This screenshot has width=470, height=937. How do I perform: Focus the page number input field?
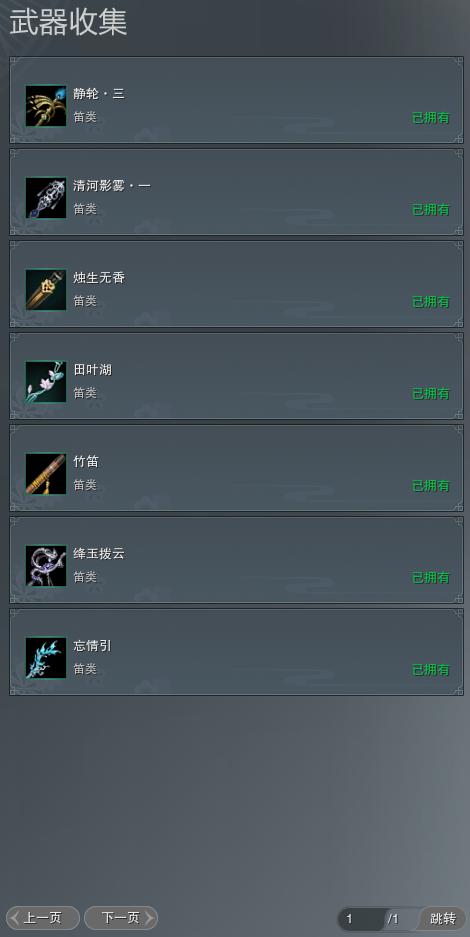coord(361,918)
